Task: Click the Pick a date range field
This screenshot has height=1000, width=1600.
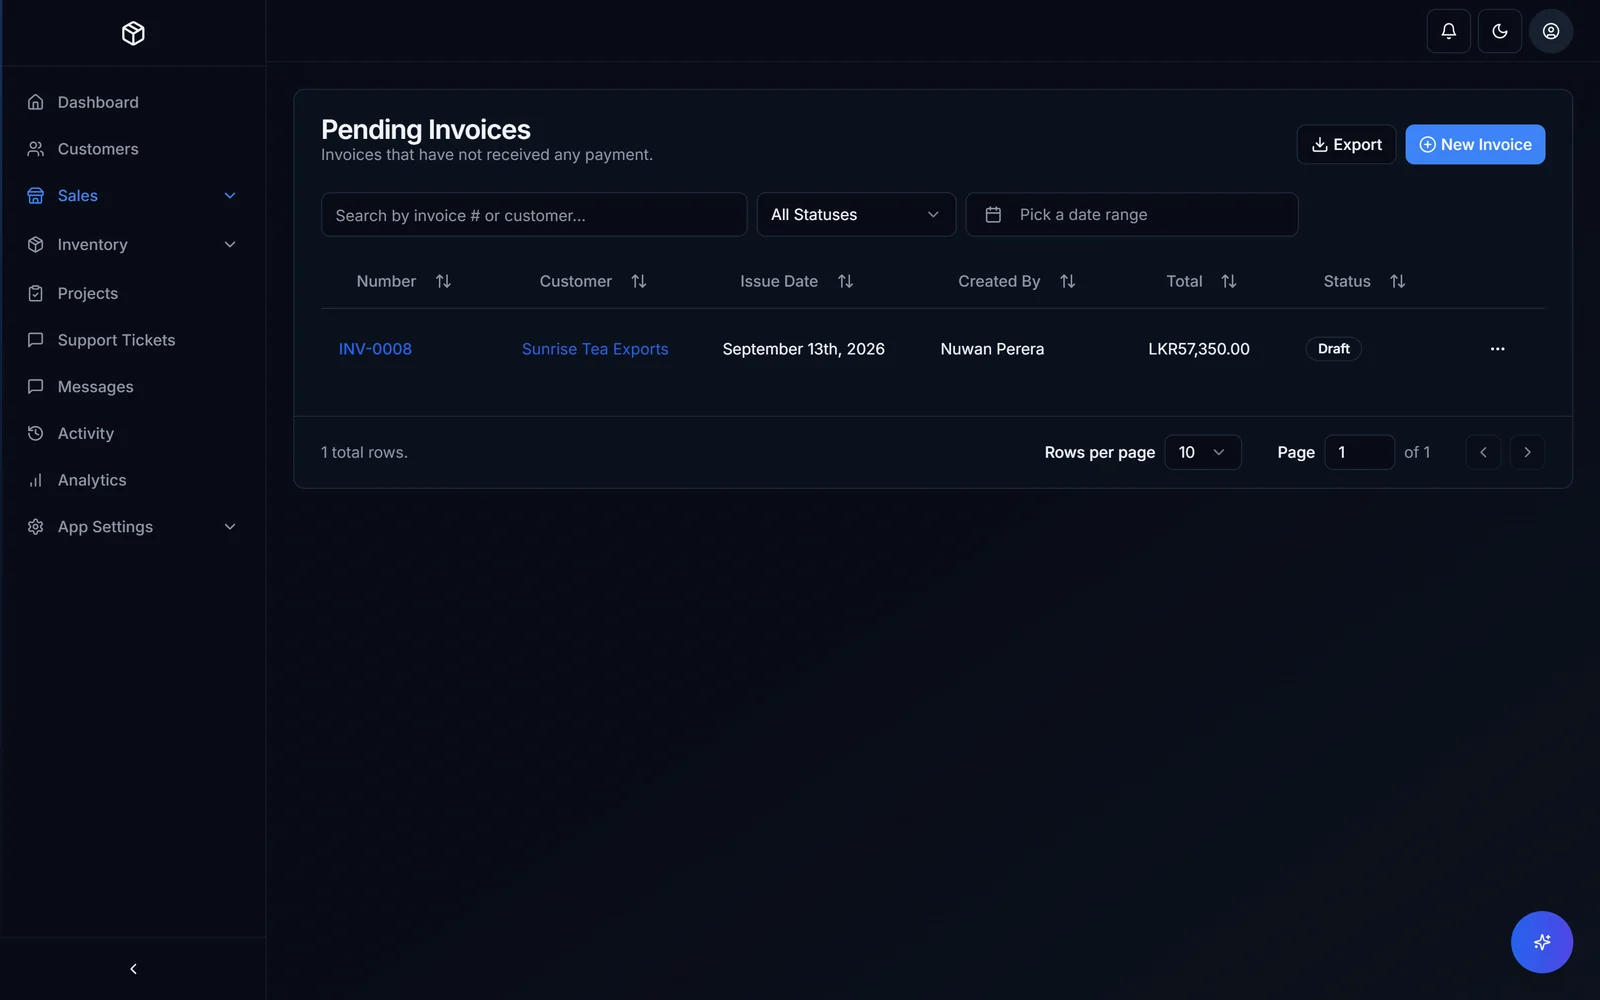Action: 1132,215
